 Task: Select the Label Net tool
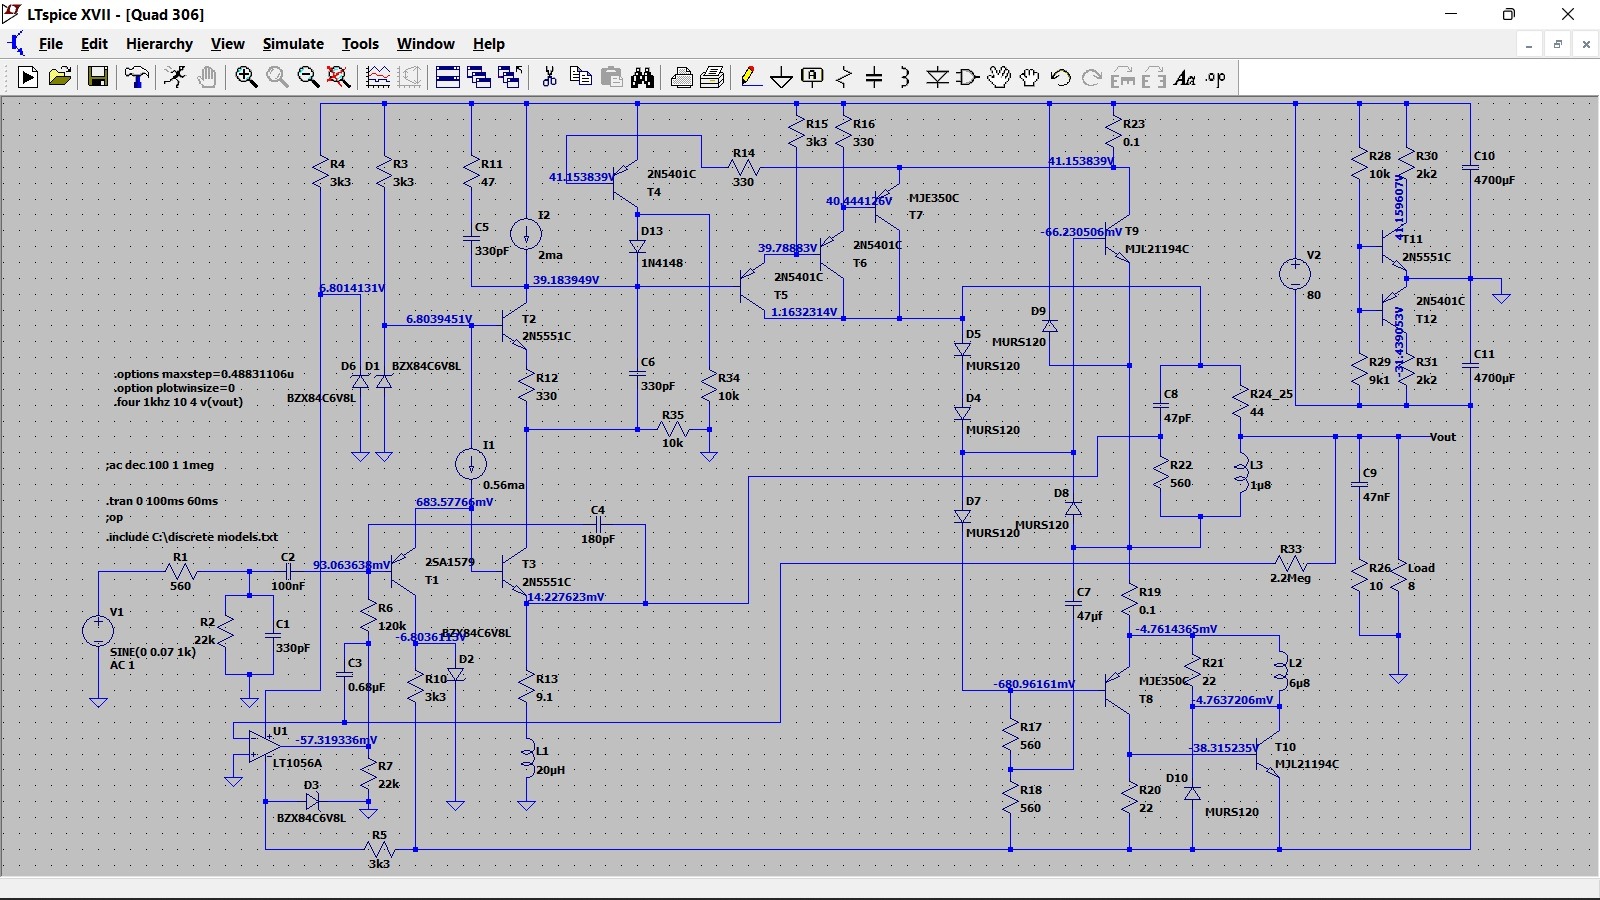coord(813,77)
